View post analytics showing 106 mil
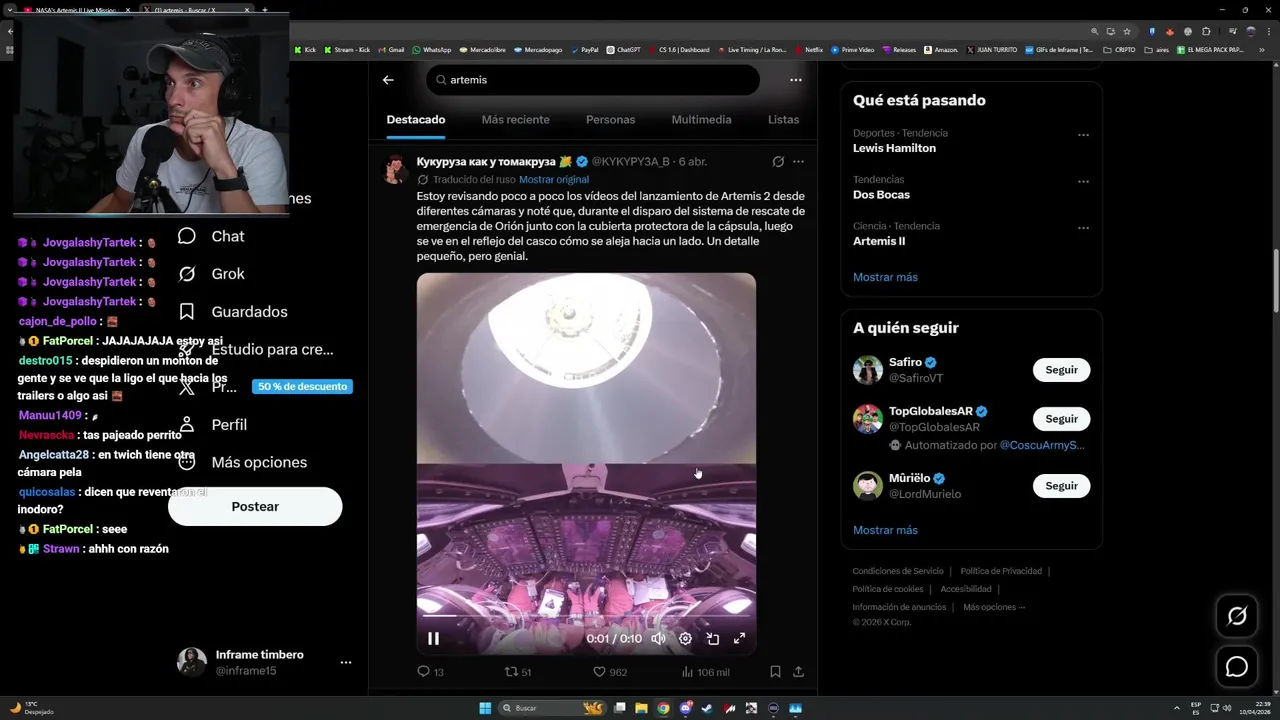The width and height of the screenshot is (1280, 720). pos(705,672)
